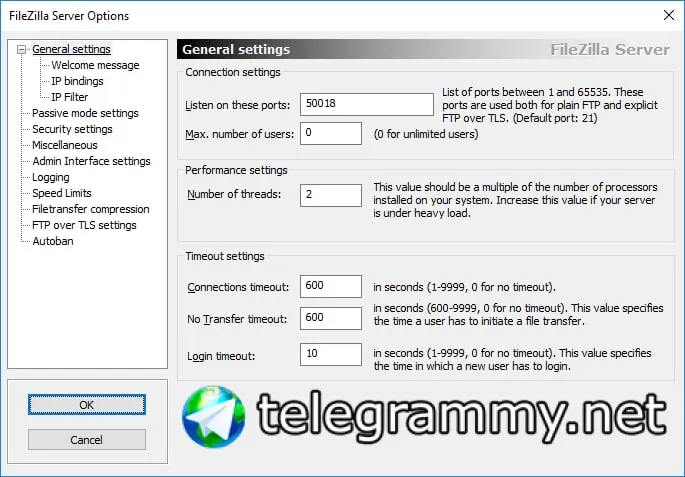Open Filetransfer compression settings
The height and width of the screenshot is (477, 685).
90,209
